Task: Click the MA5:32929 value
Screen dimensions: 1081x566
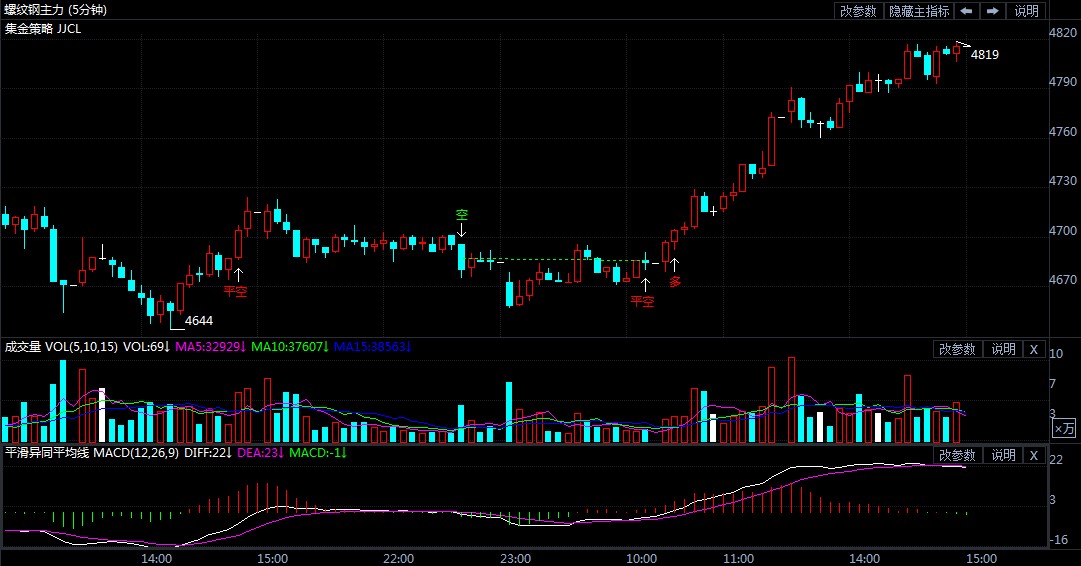Action: pos(210,347)
